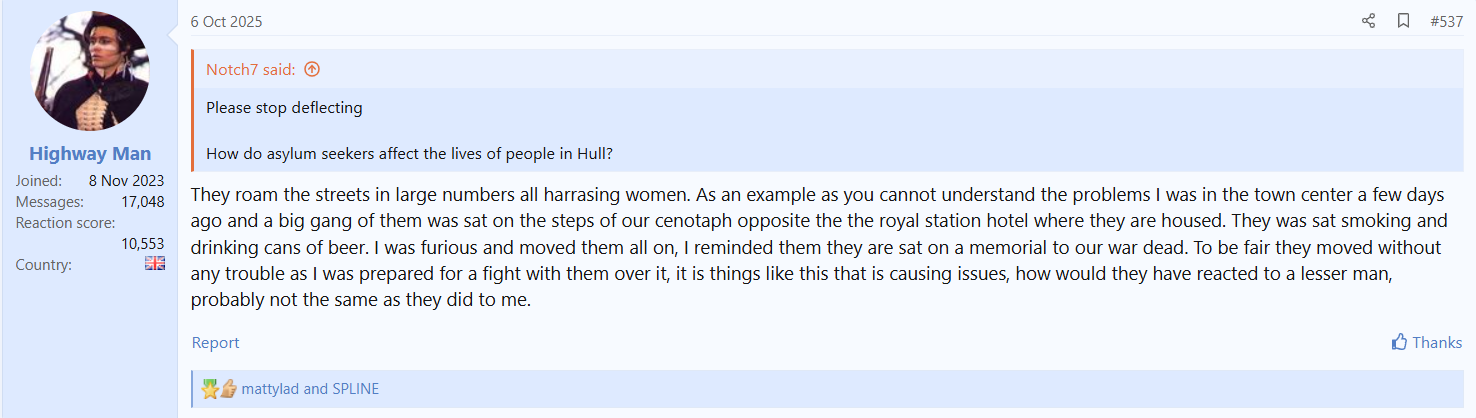
Task: Click the up-arrow icon beside Notch7 said
Action: (312, 69)
